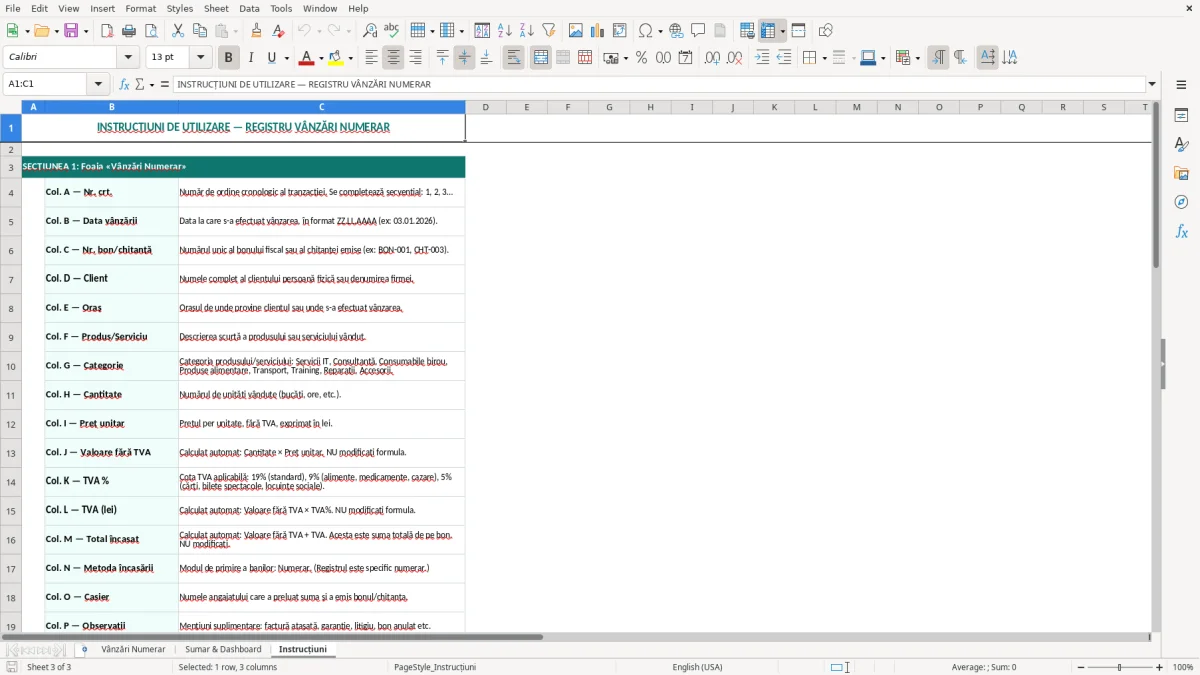Screen dimensions: 1200x675
Task: Toggle Italic text style
Action: pos(251,58)
